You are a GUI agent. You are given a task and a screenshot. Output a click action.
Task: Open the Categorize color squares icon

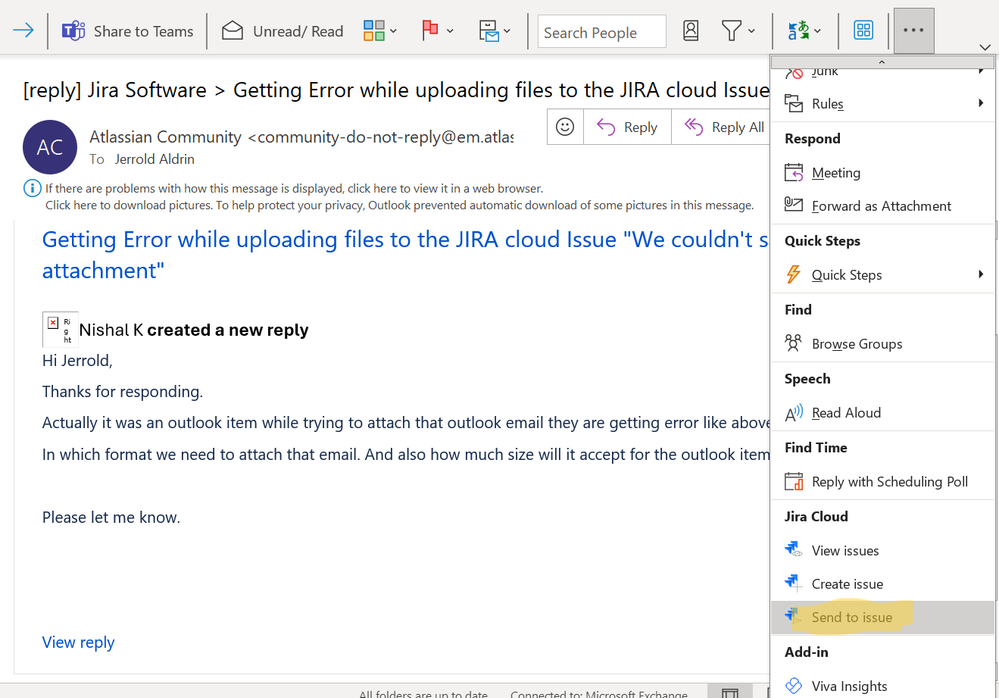pyautogui.click(x=373, y=30)
